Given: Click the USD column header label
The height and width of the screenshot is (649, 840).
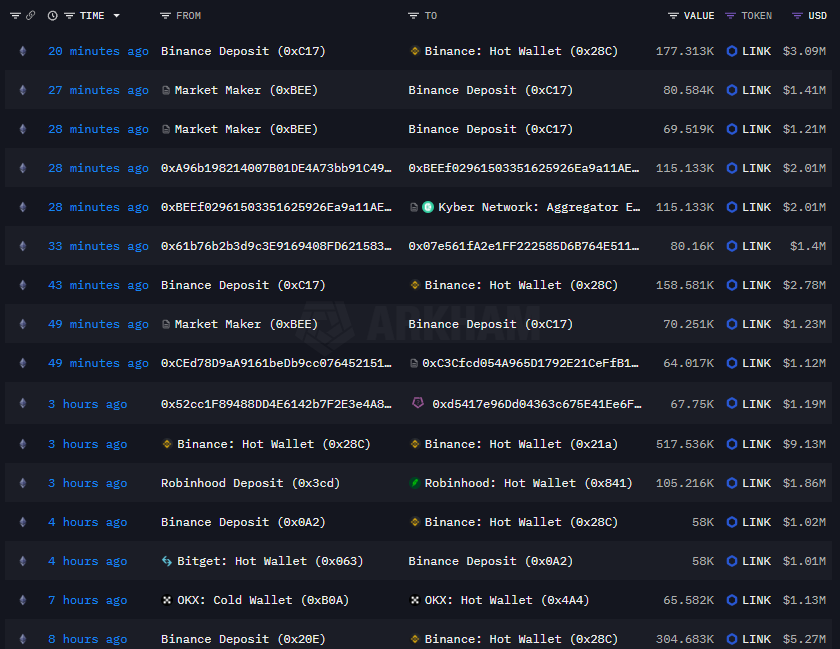Looking at the screenshot, I should tap(818, 16).
